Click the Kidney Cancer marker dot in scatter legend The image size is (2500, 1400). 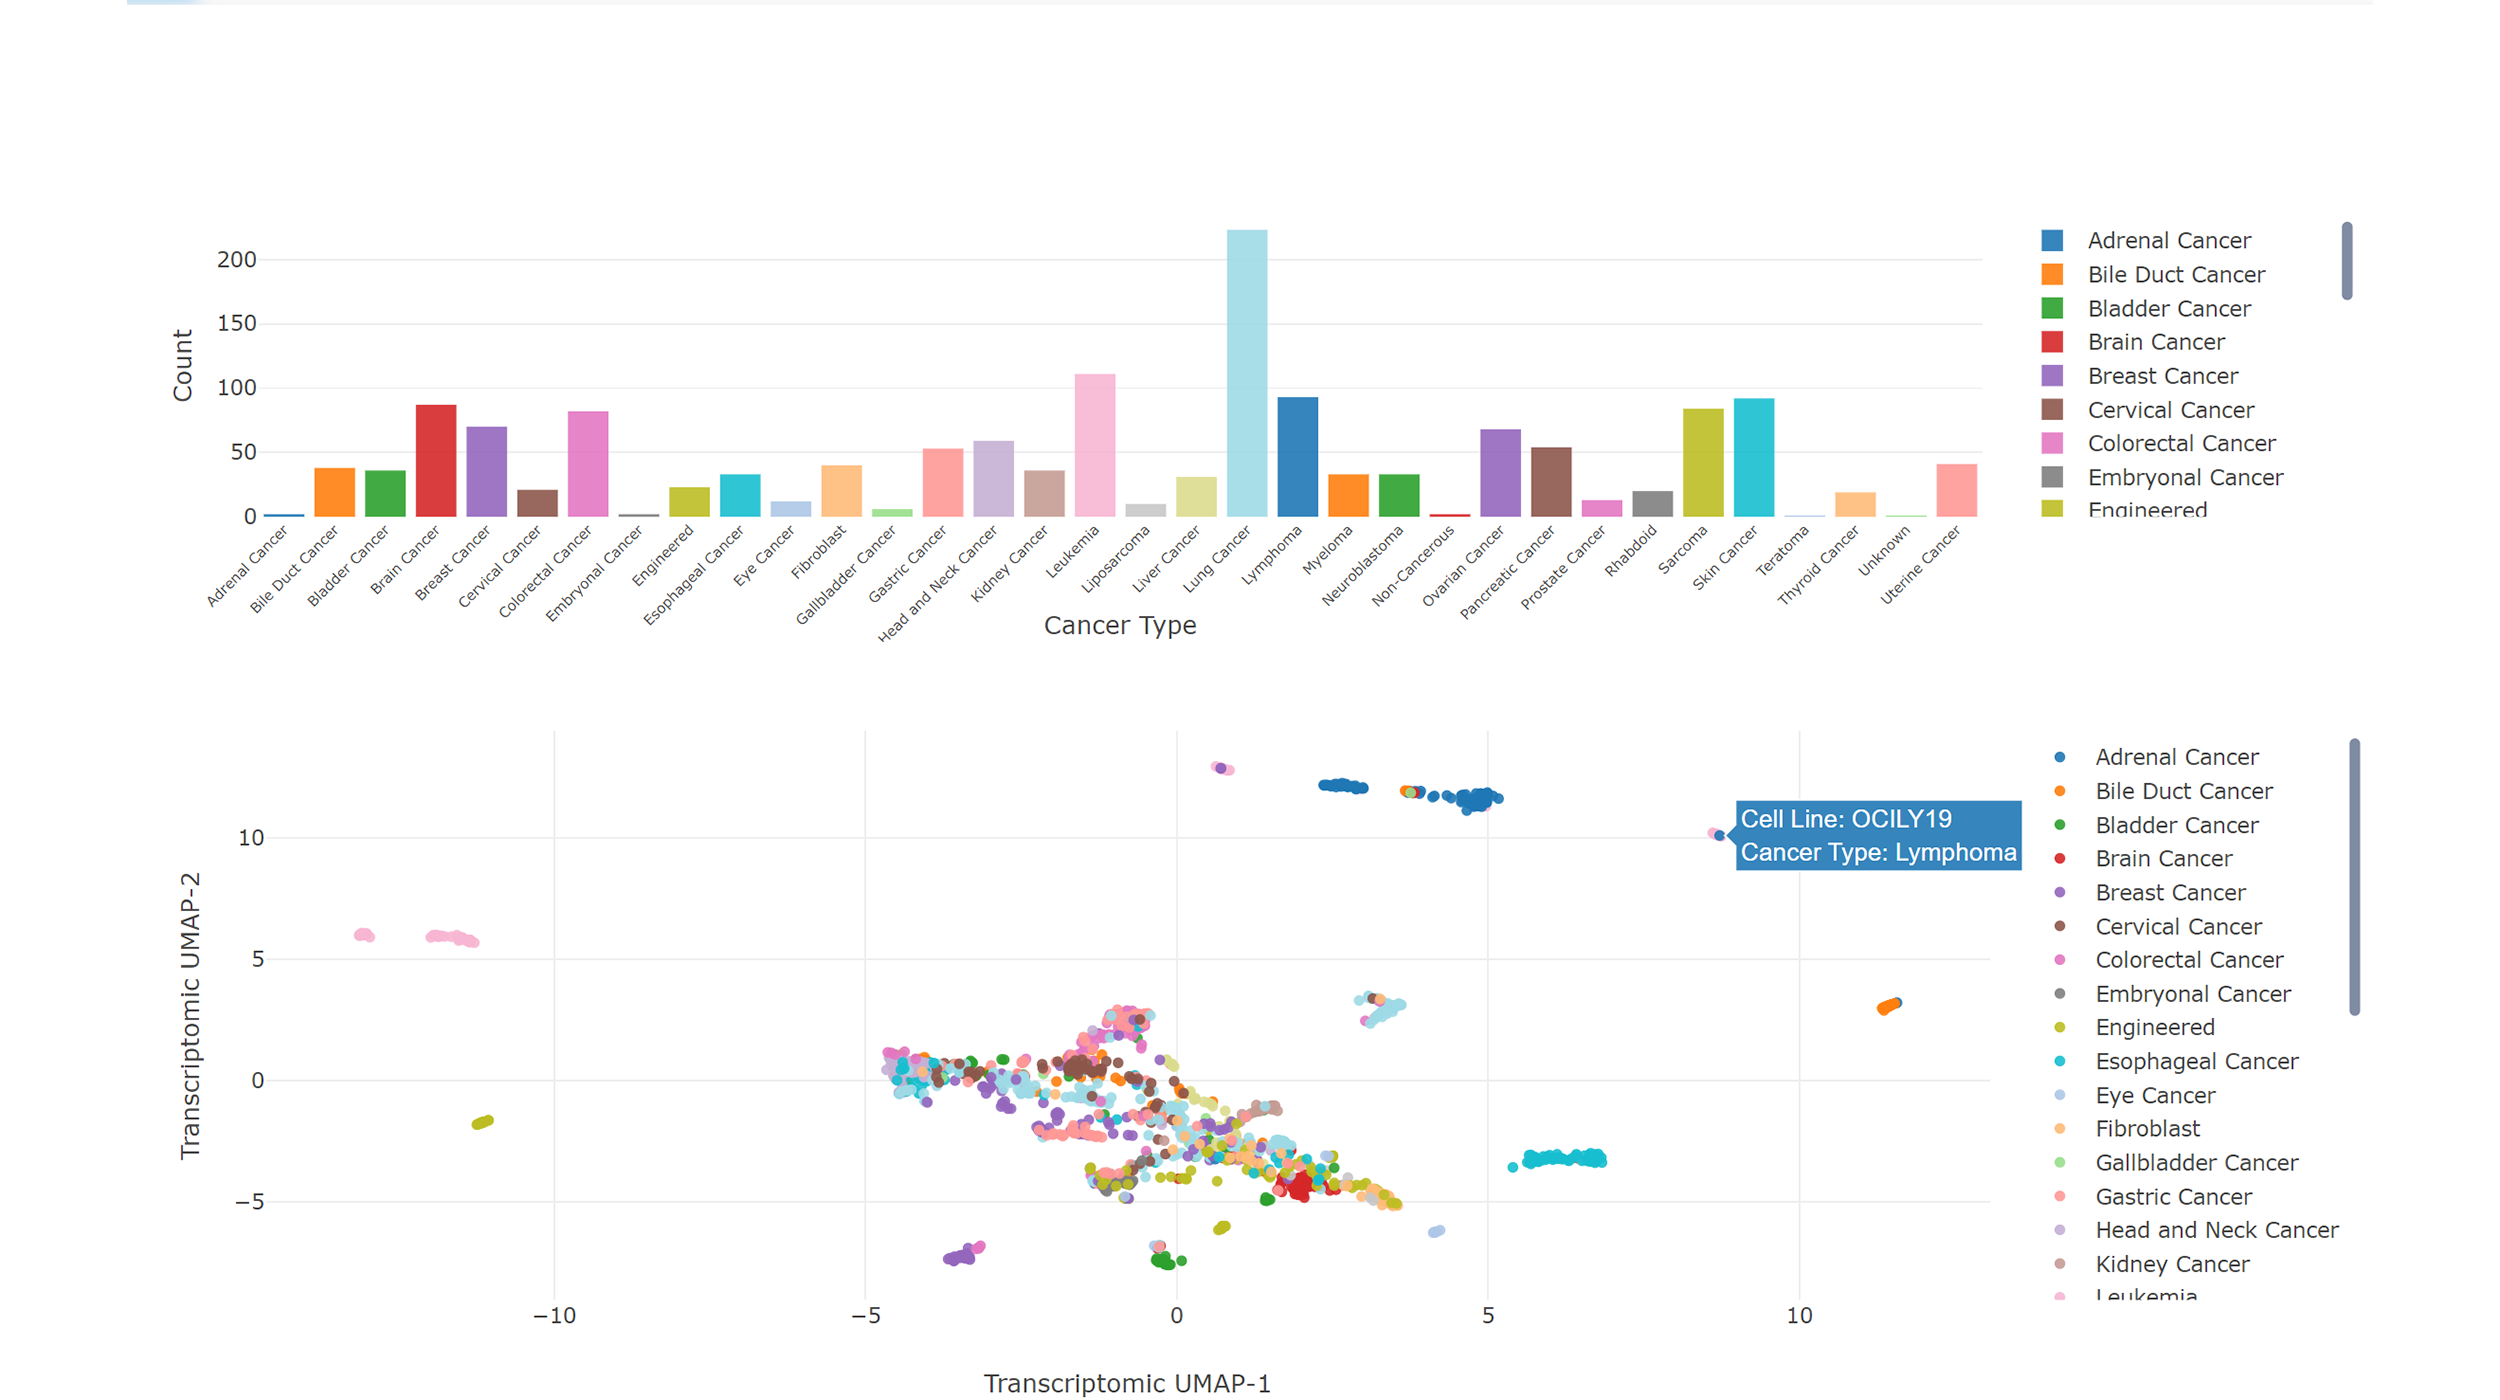[x=2060, y=1264]
